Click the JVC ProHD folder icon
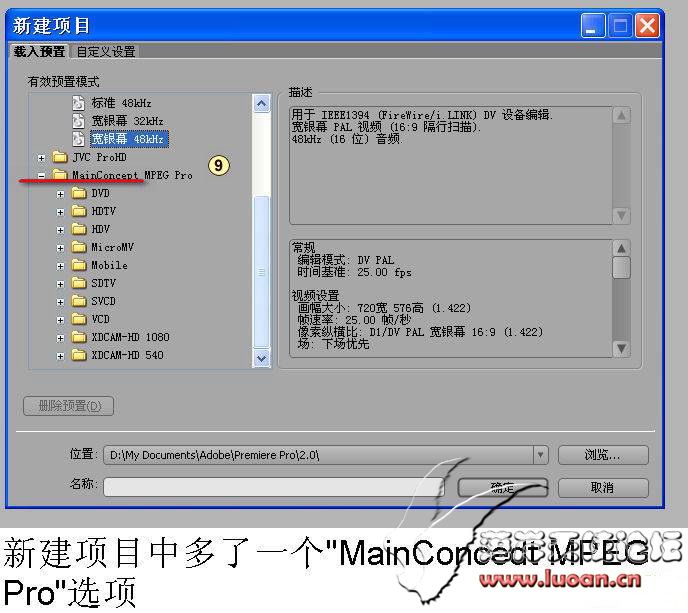688x613 pixels. coord(59,157)
